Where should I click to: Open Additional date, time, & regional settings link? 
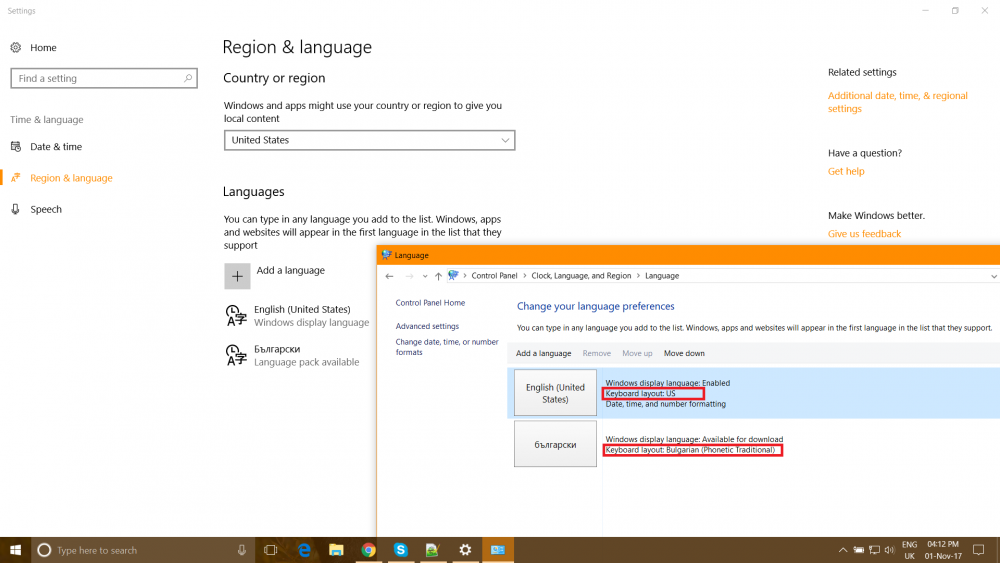click(x=897, y=102)
